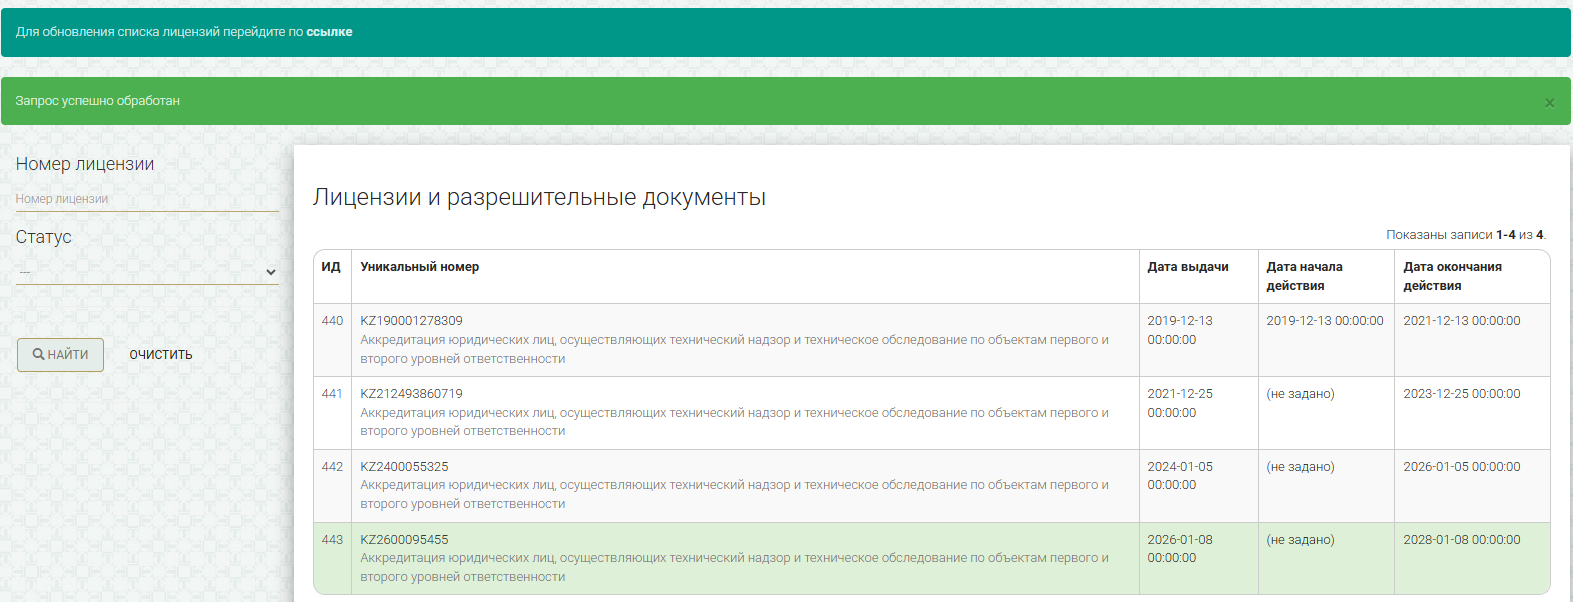Click the issue date 2024-01-05 cell
Viewport: 1573px width, 602px height.
click(1180, 476)
